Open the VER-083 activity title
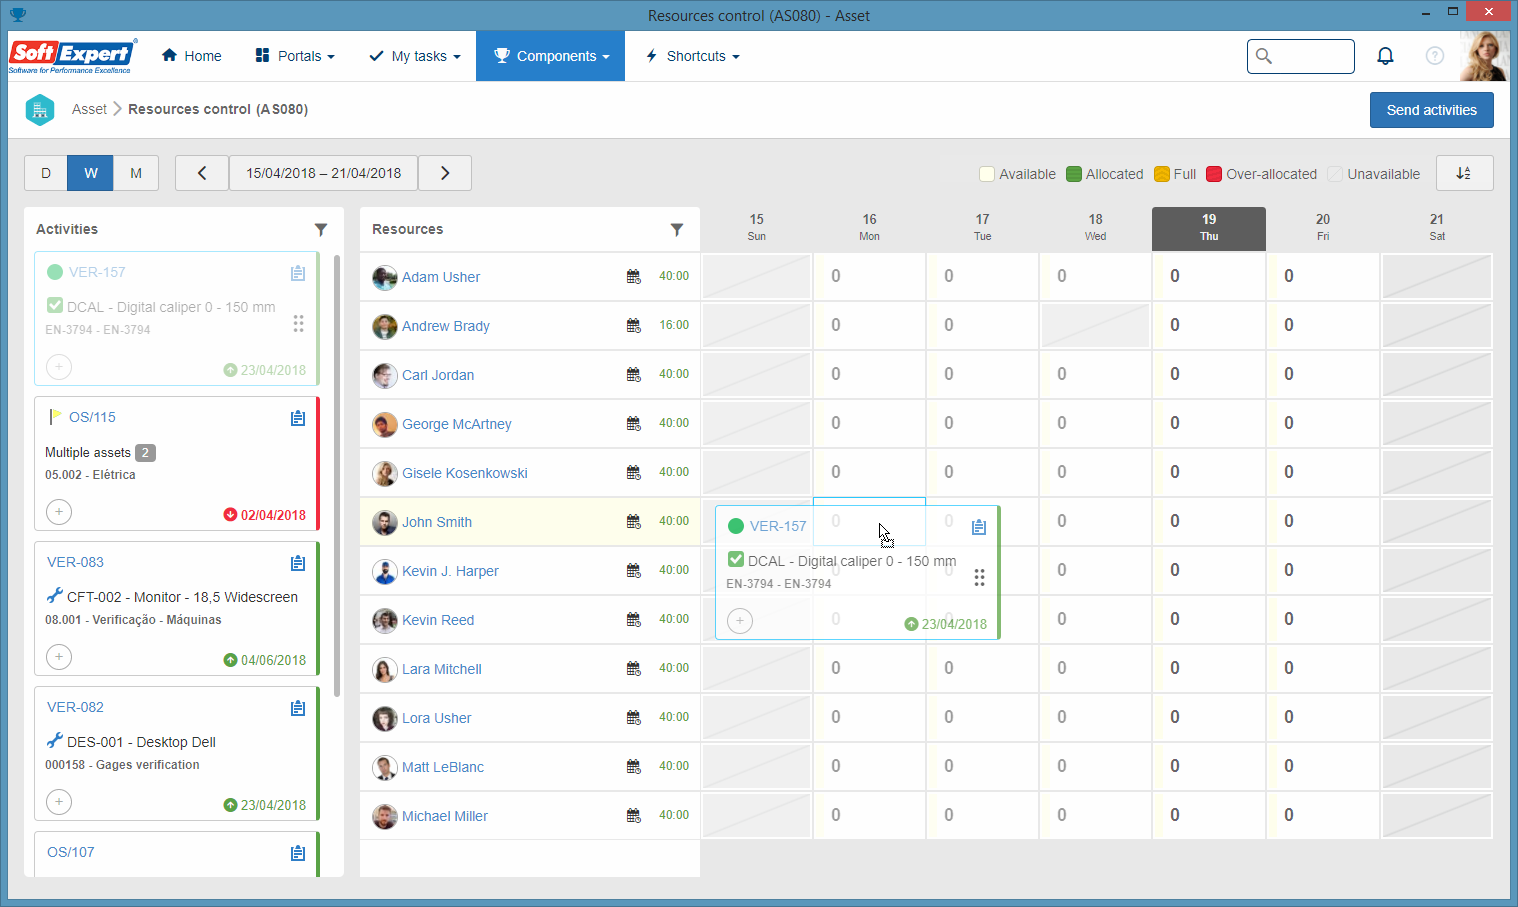This screenshot has width=1518, height=907. click(x=75, y=562)
